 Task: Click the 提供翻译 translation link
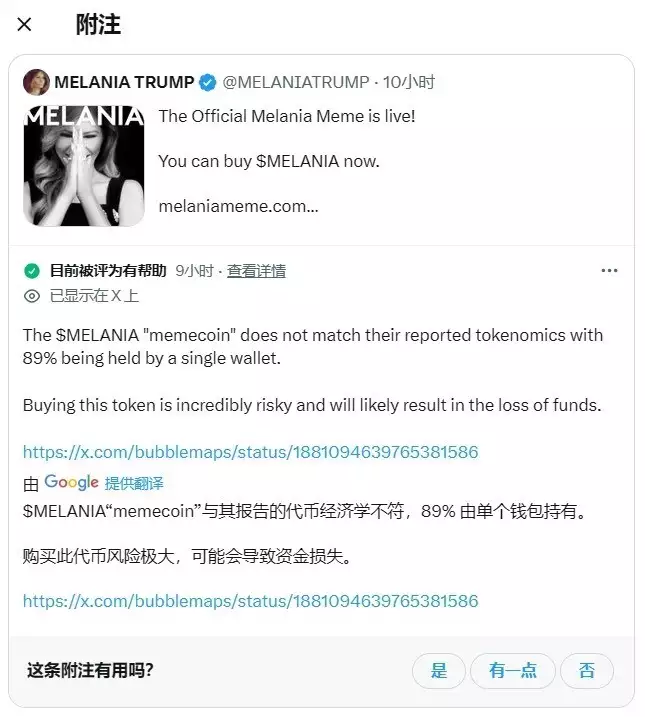pyautogui.click(x=134, y=483)
